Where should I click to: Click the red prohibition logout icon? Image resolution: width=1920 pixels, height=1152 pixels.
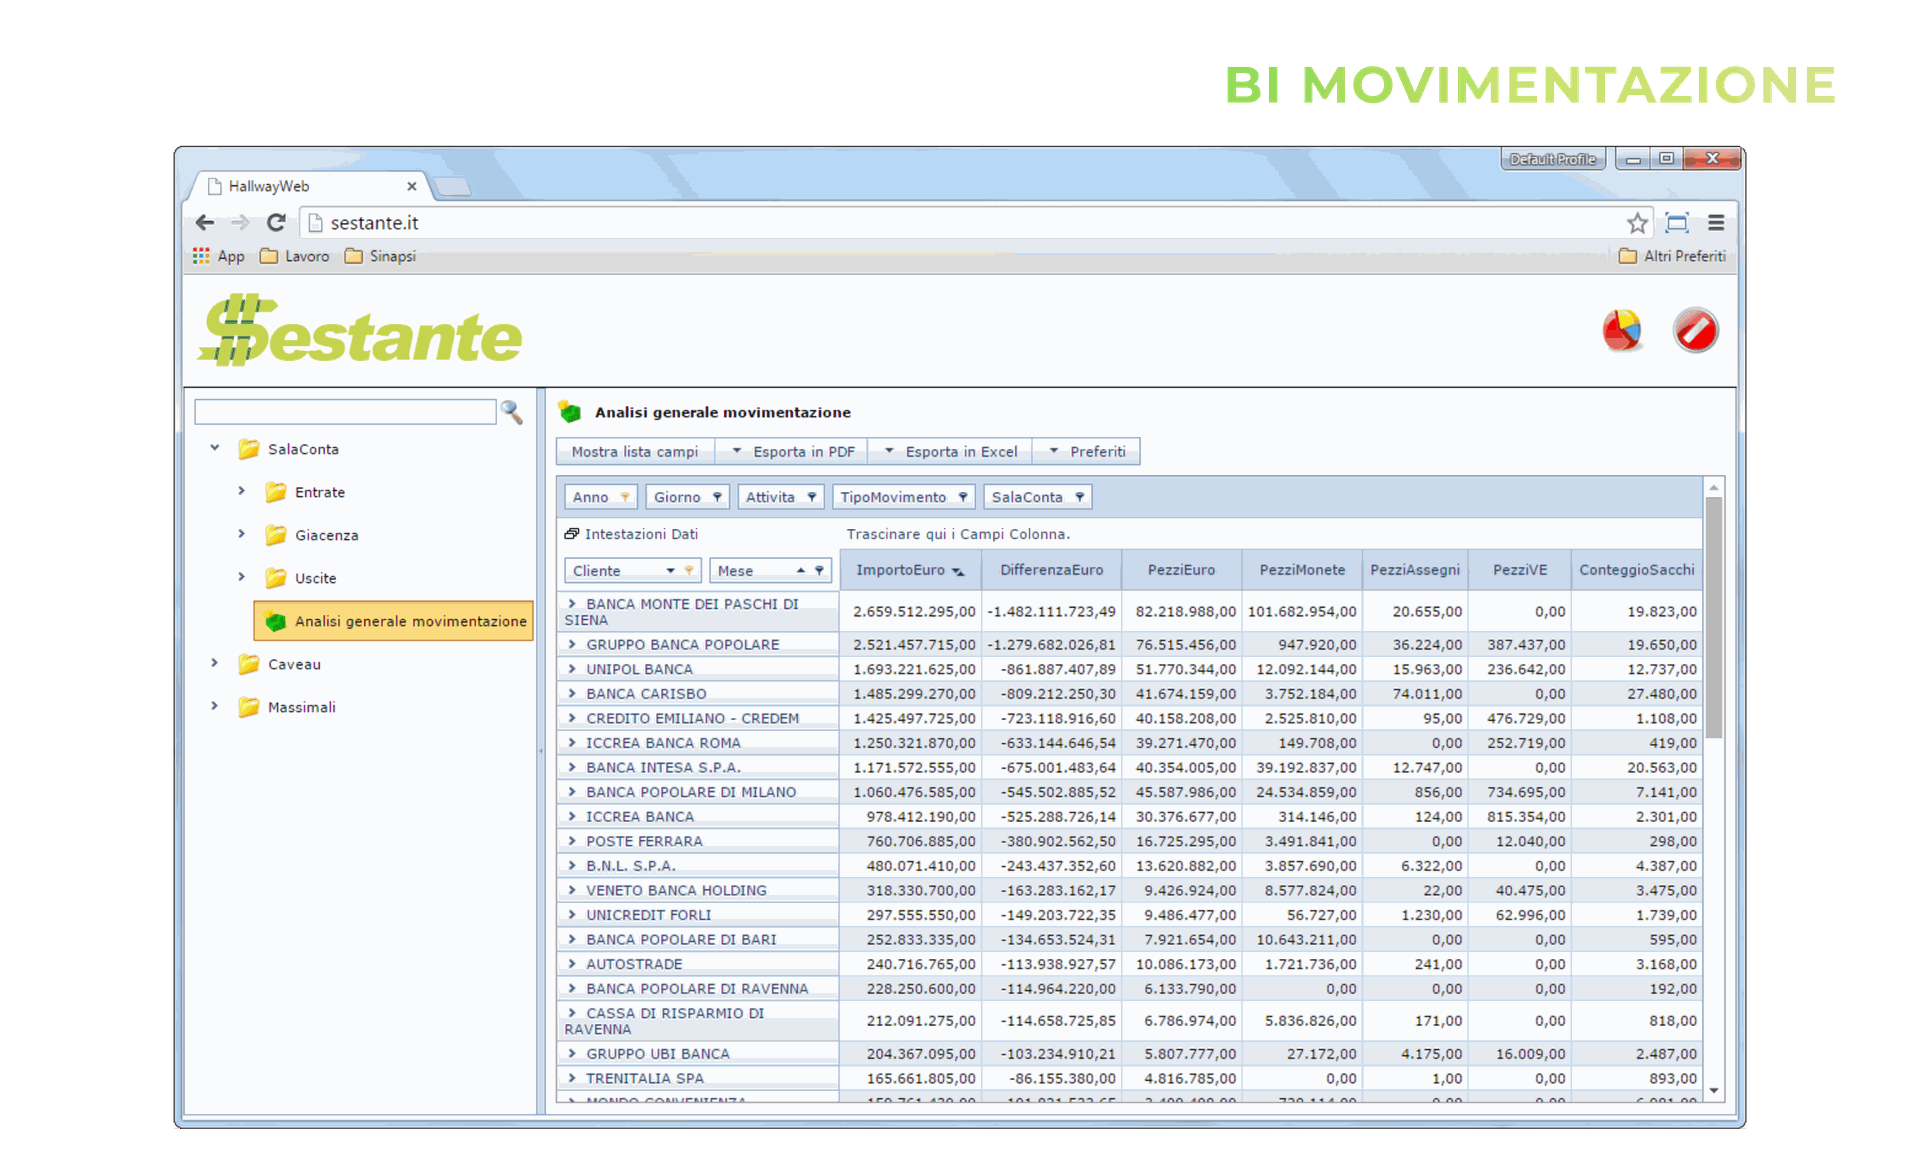(1695, 330)
